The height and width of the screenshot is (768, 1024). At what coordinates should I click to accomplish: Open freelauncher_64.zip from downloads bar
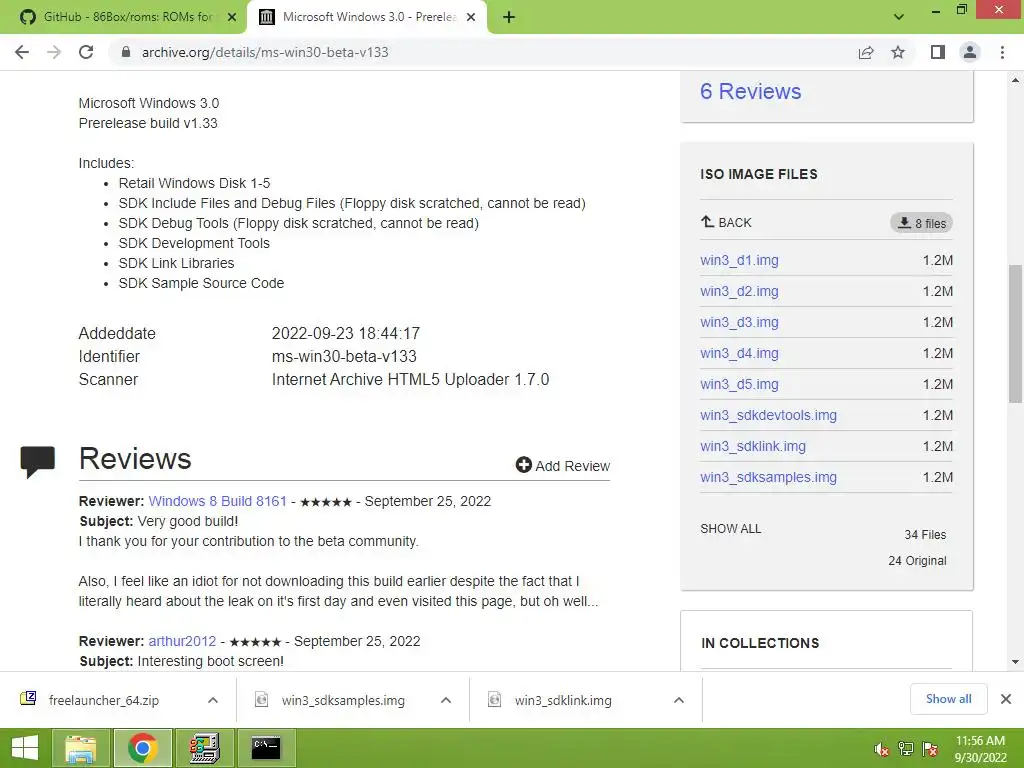pyautogui.click(x=104, y=700)
